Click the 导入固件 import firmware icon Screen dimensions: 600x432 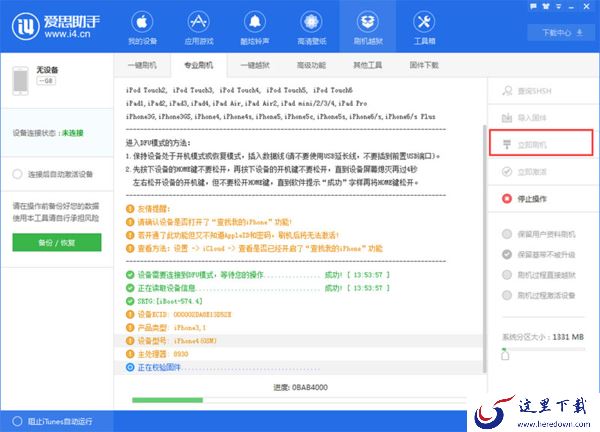pos(507,117)
